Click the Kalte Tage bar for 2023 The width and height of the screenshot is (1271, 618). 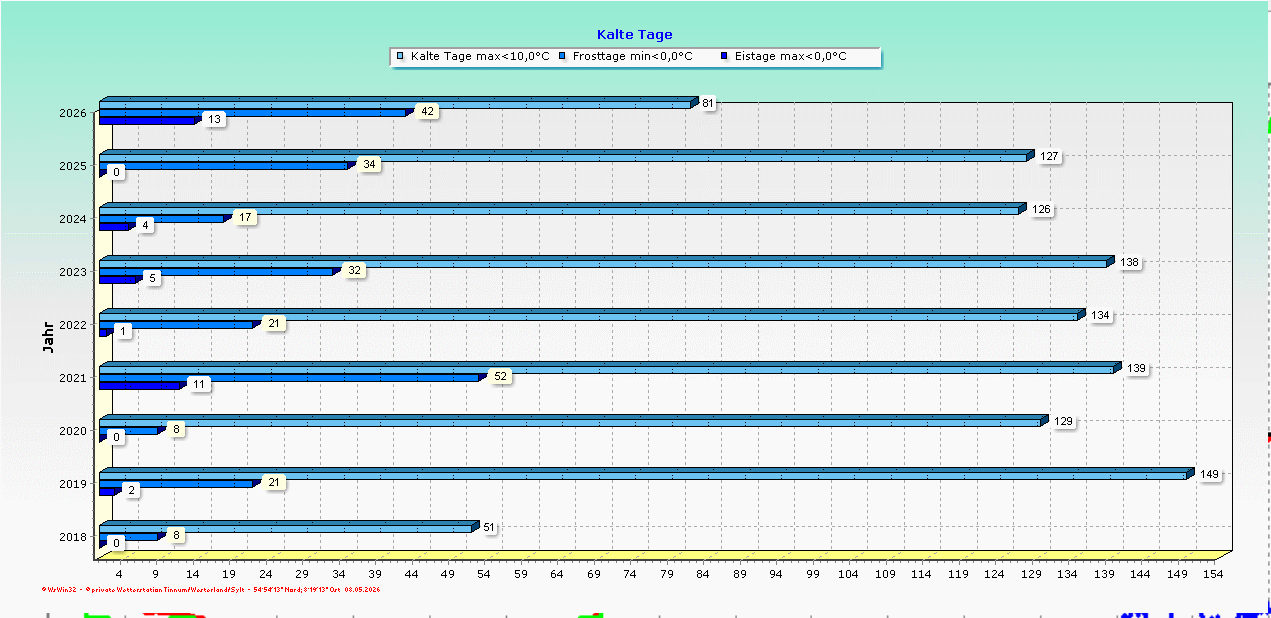(x=605, y=262)
